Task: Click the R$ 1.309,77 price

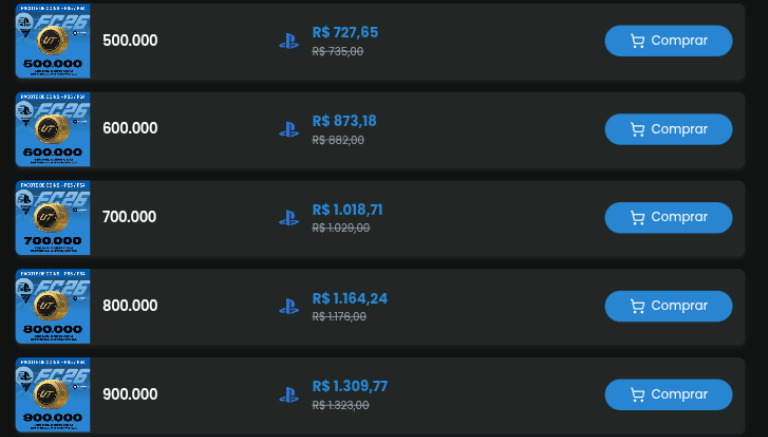Action: (349, 386)
